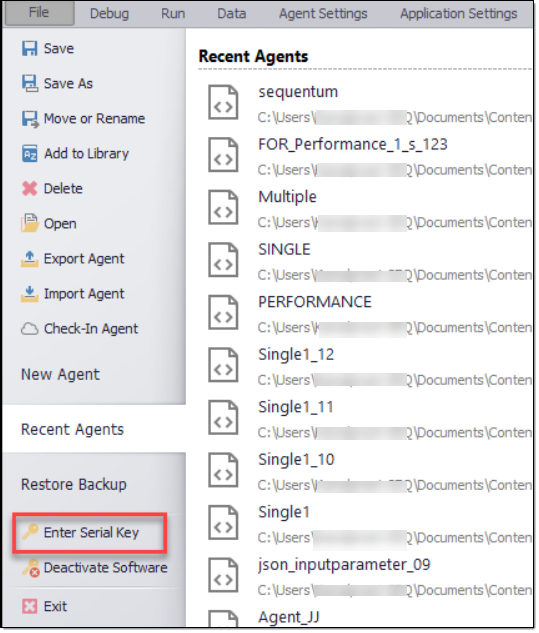Open the Debug menu tab

pos(109,14)
